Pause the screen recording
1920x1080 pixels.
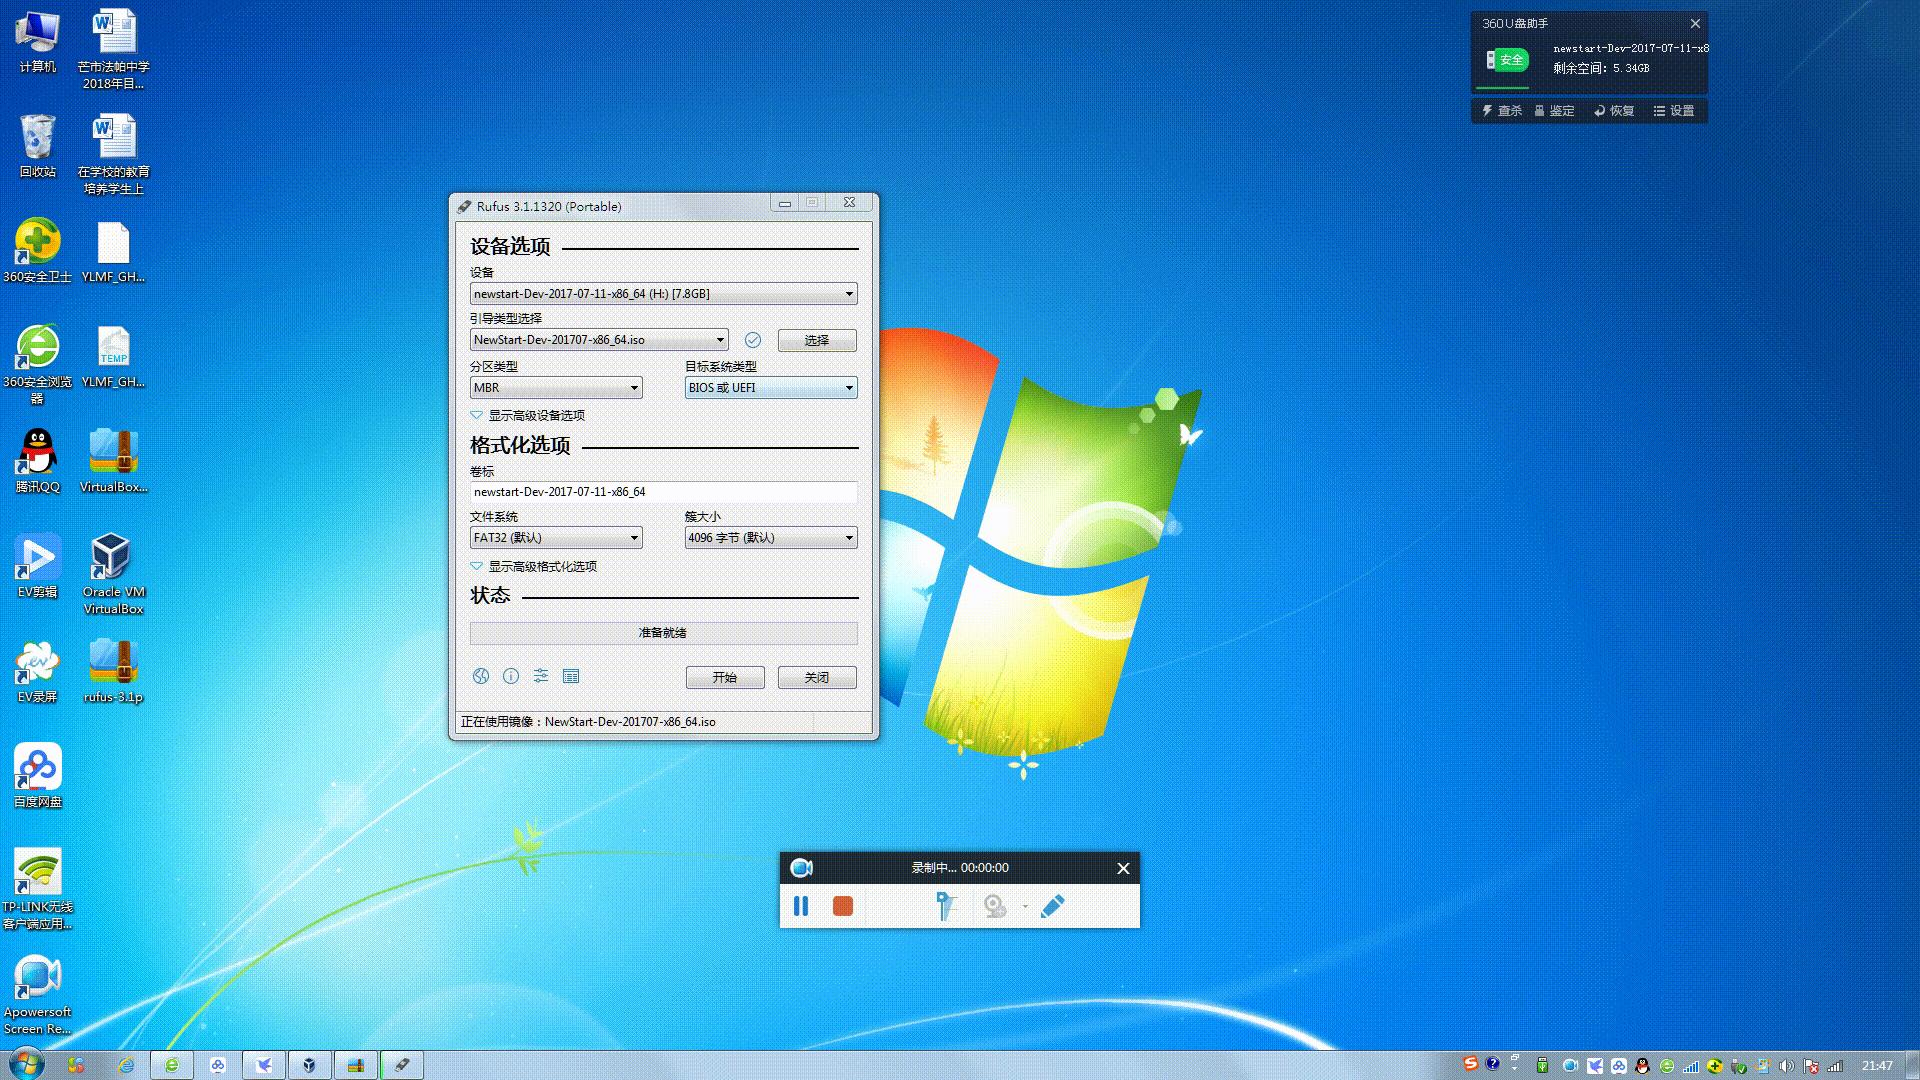801,906
